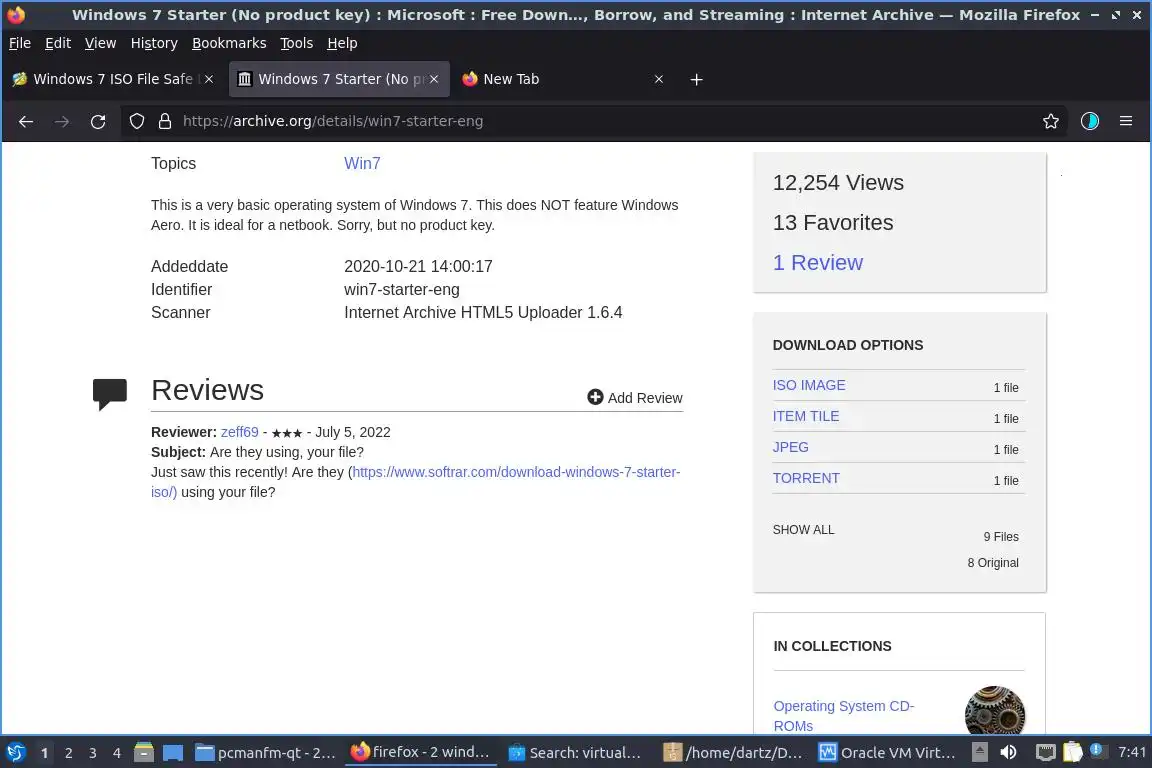Click the 12,254 Views text

[838, 182]
